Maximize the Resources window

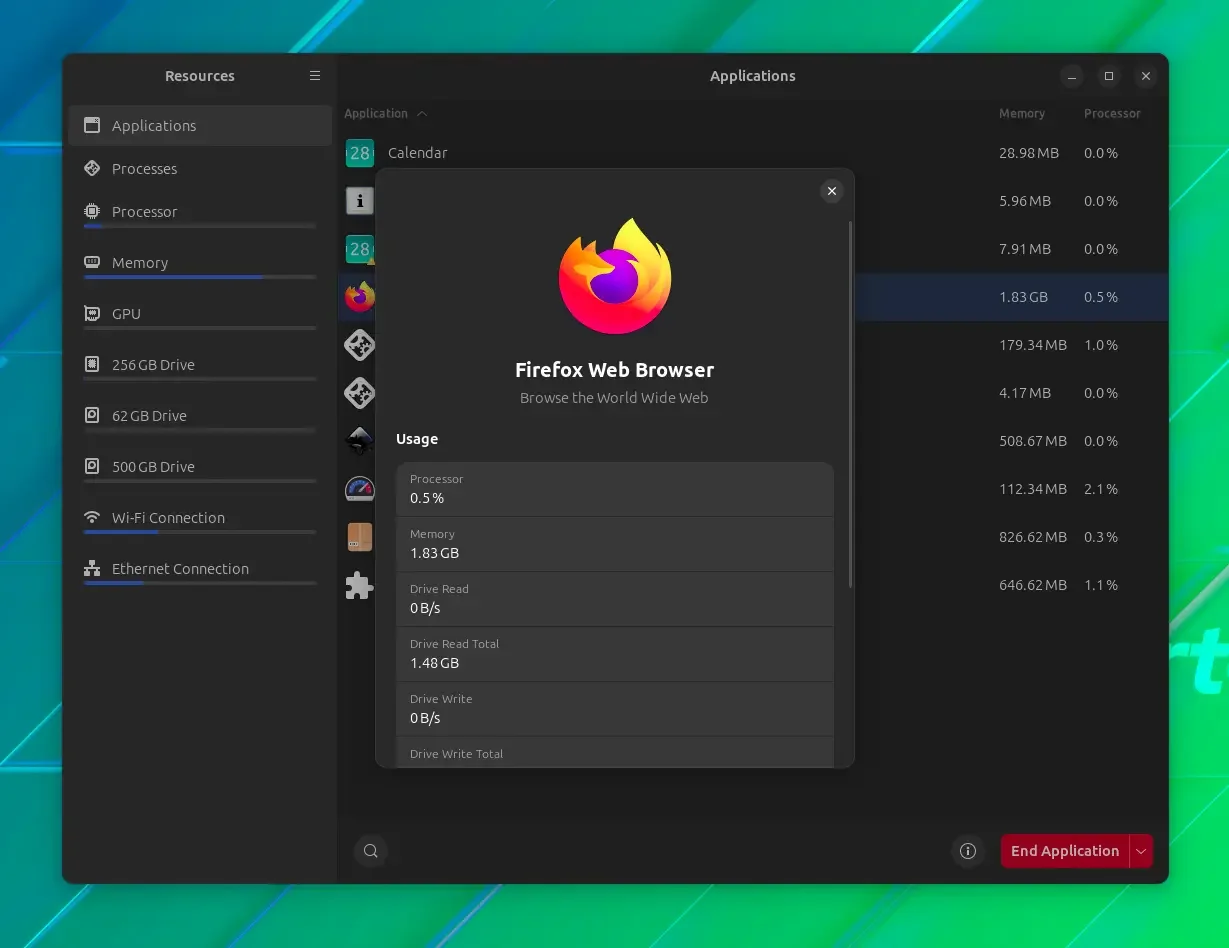click(1109, 76)
